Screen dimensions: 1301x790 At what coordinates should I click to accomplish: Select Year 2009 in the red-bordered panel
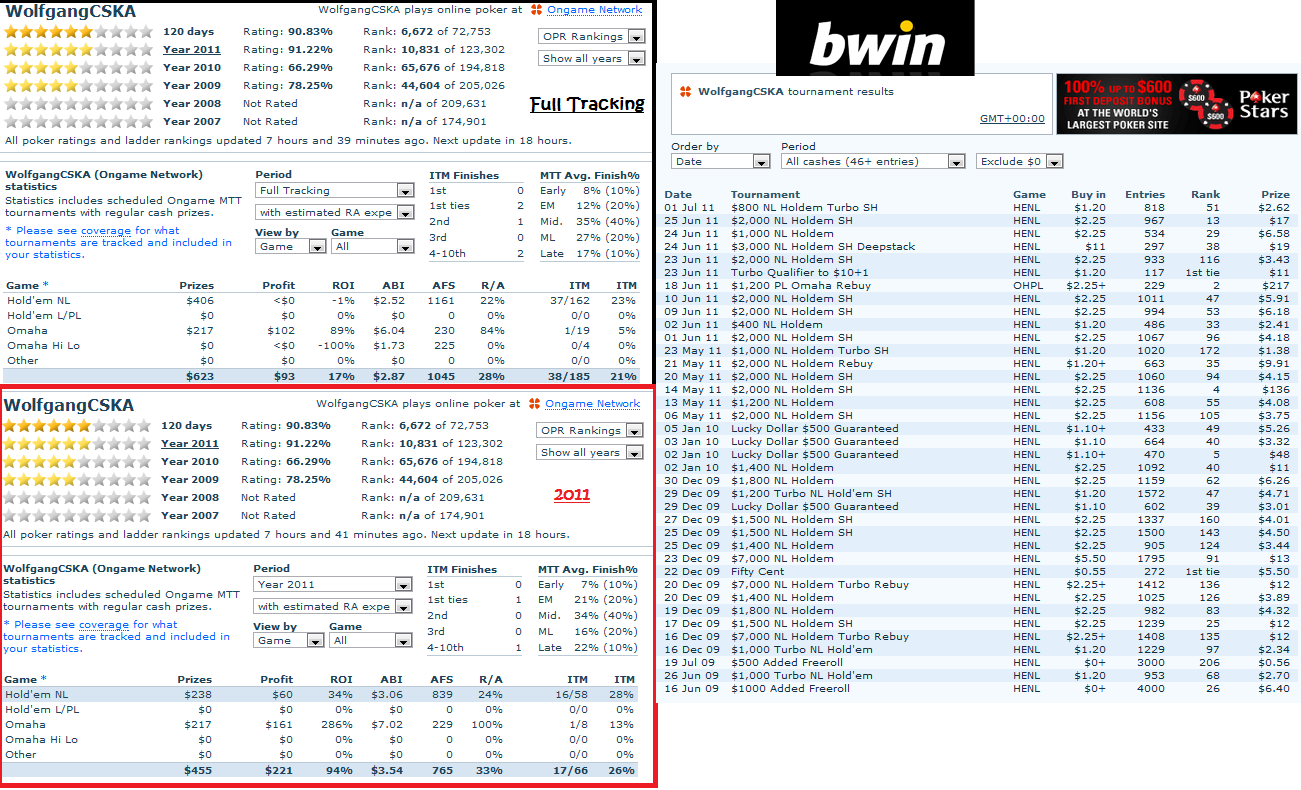(x=190, y=480)
